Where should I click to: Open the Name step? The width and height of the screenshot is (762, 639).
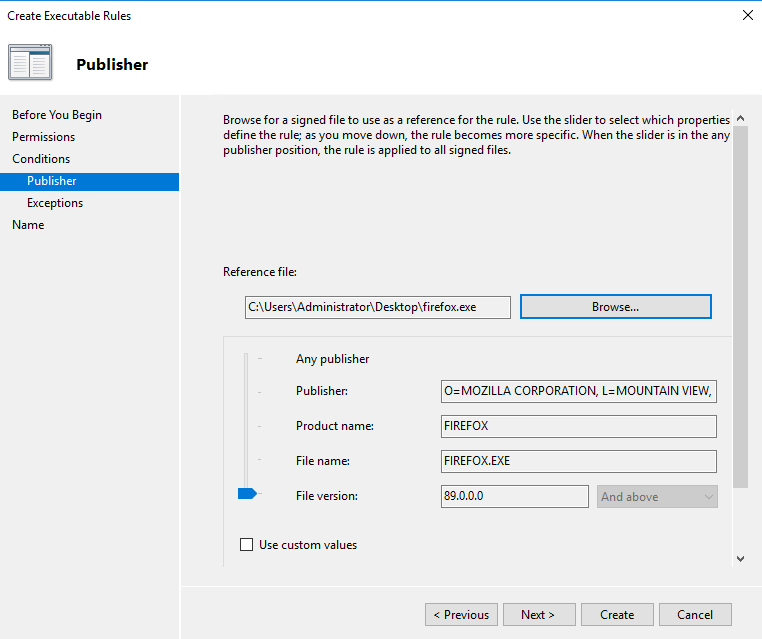(x=28, y=225)
